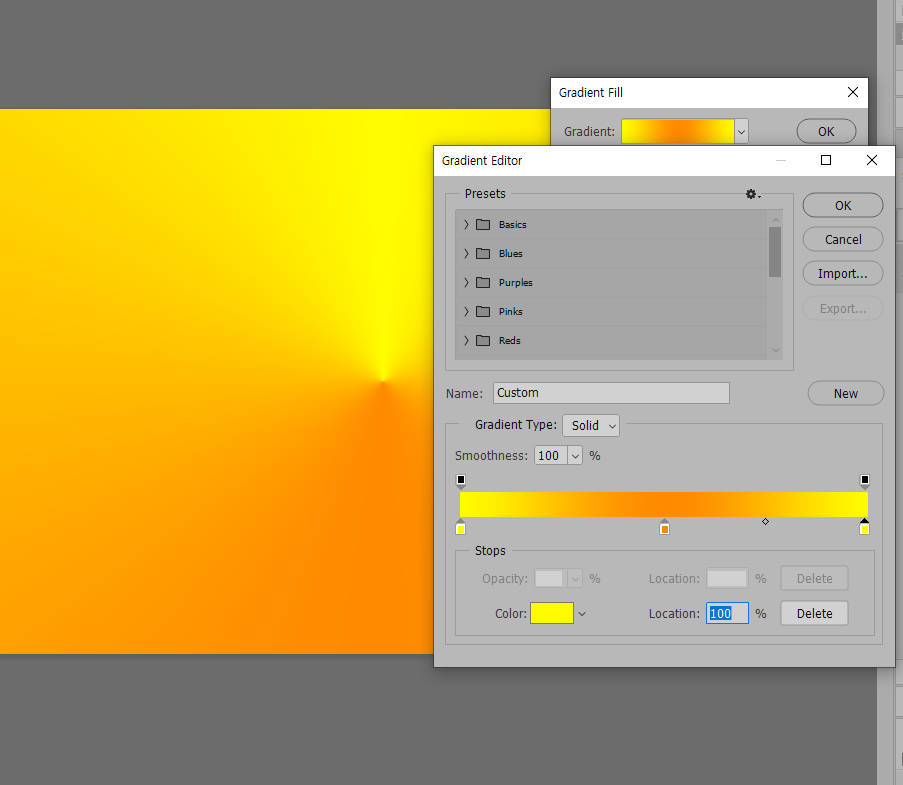The image size is (903, 785).
Task: Click OK in the Gradient Fill dialog
Action: pos(826,132)
